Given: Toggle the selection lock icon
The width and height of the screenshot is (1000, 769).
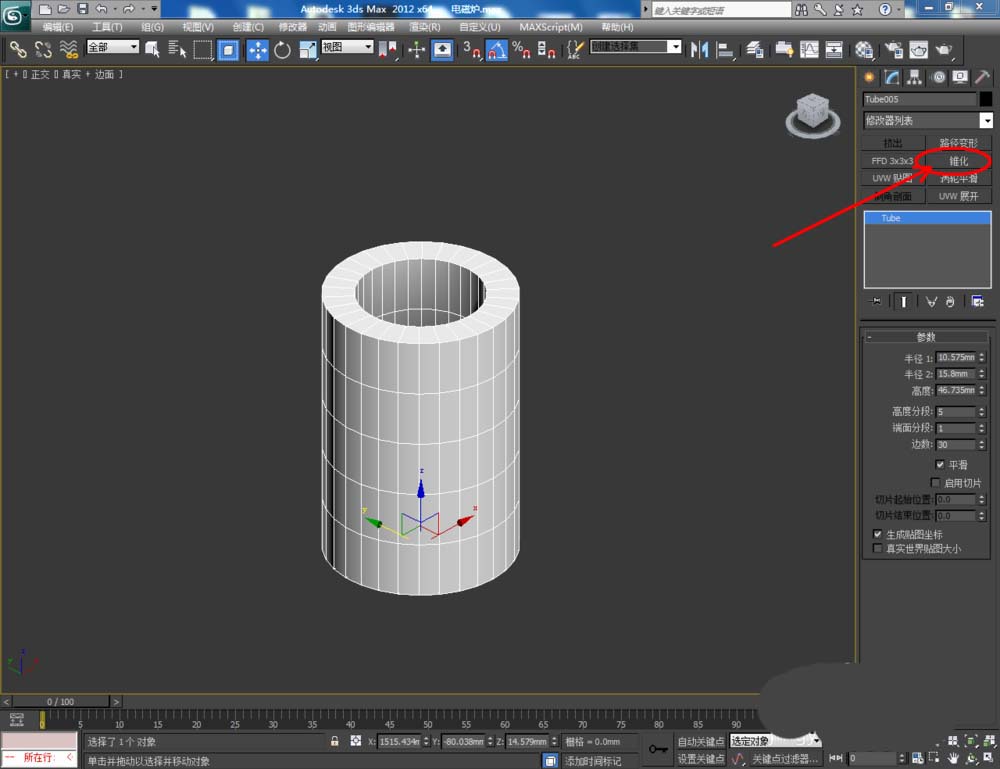Looking at the screenshot, I should coord(335,741).
